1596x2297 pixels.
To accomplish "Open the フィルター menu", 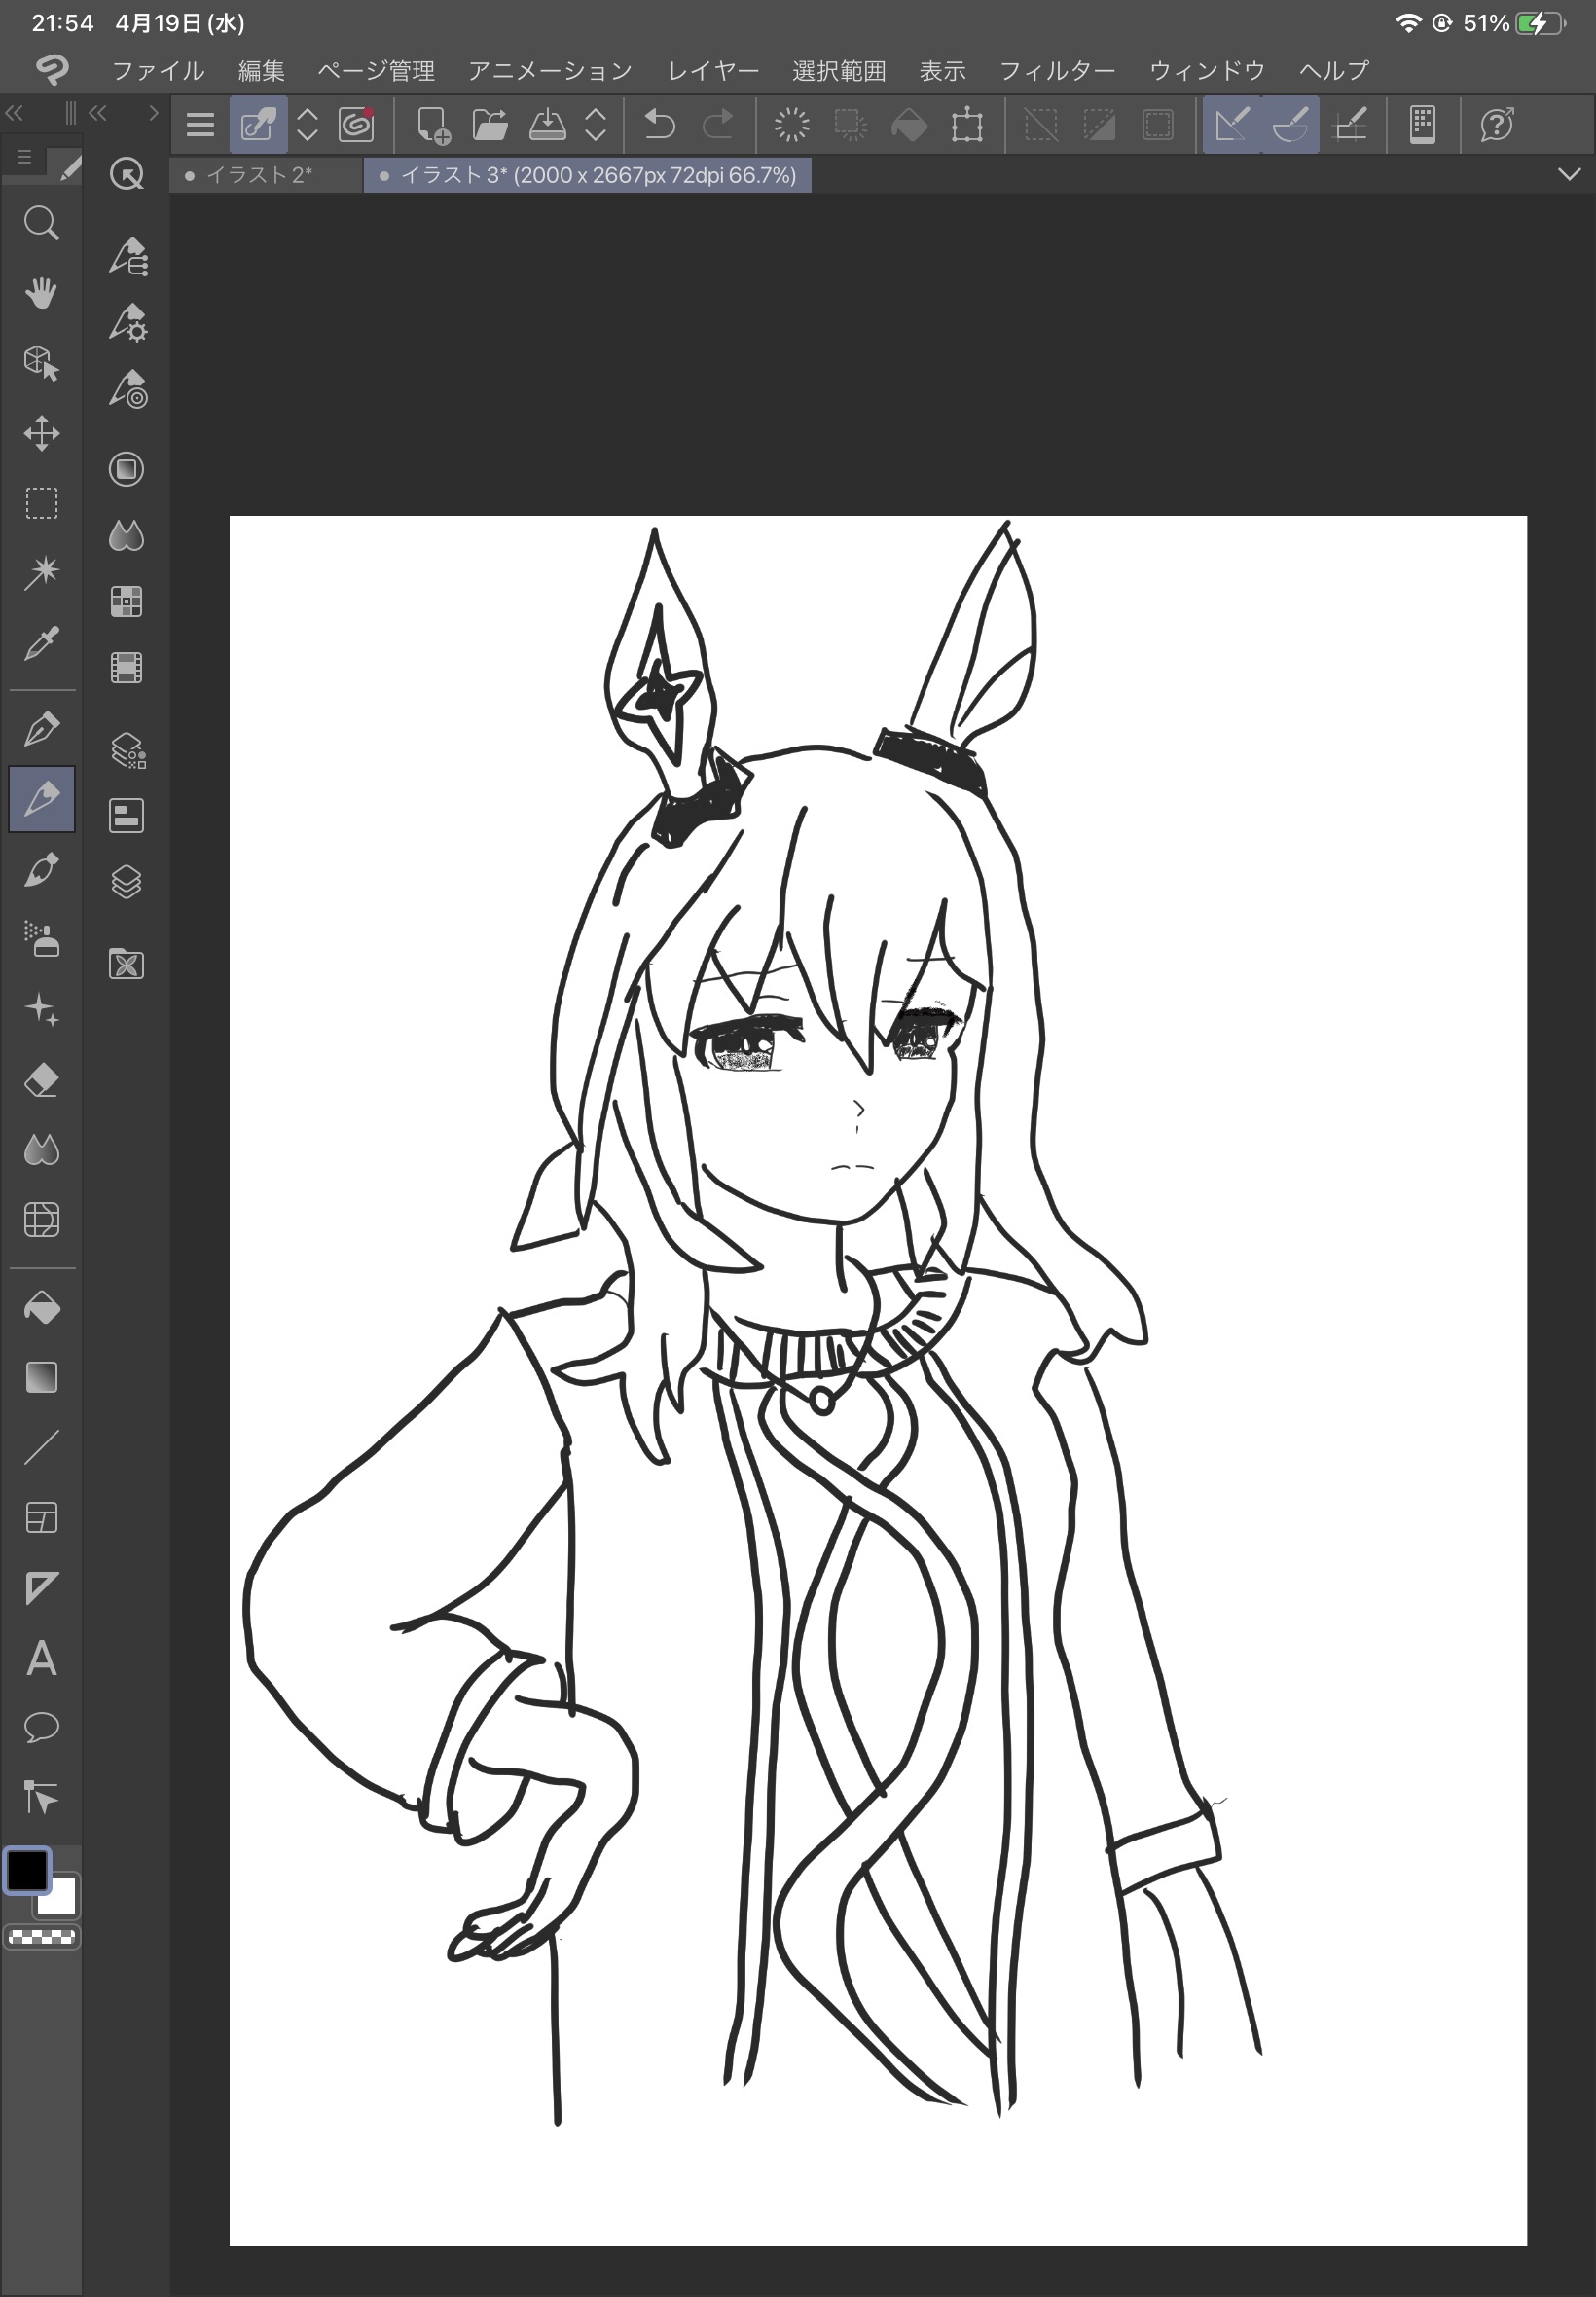I will coord(1056,71).
